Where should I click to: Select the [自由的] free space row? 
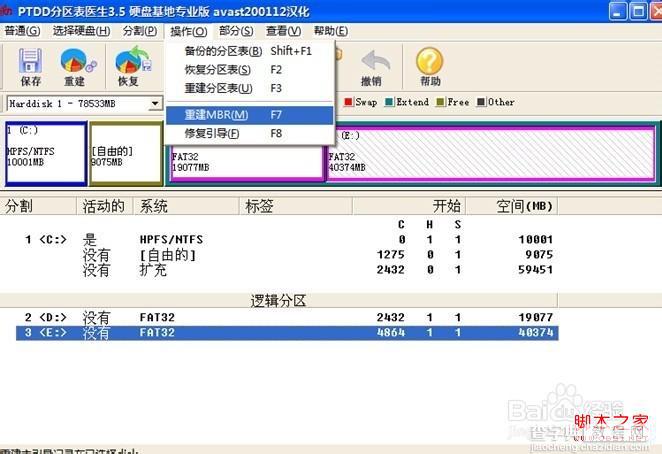pyautogui.click(x=287, y=255)
